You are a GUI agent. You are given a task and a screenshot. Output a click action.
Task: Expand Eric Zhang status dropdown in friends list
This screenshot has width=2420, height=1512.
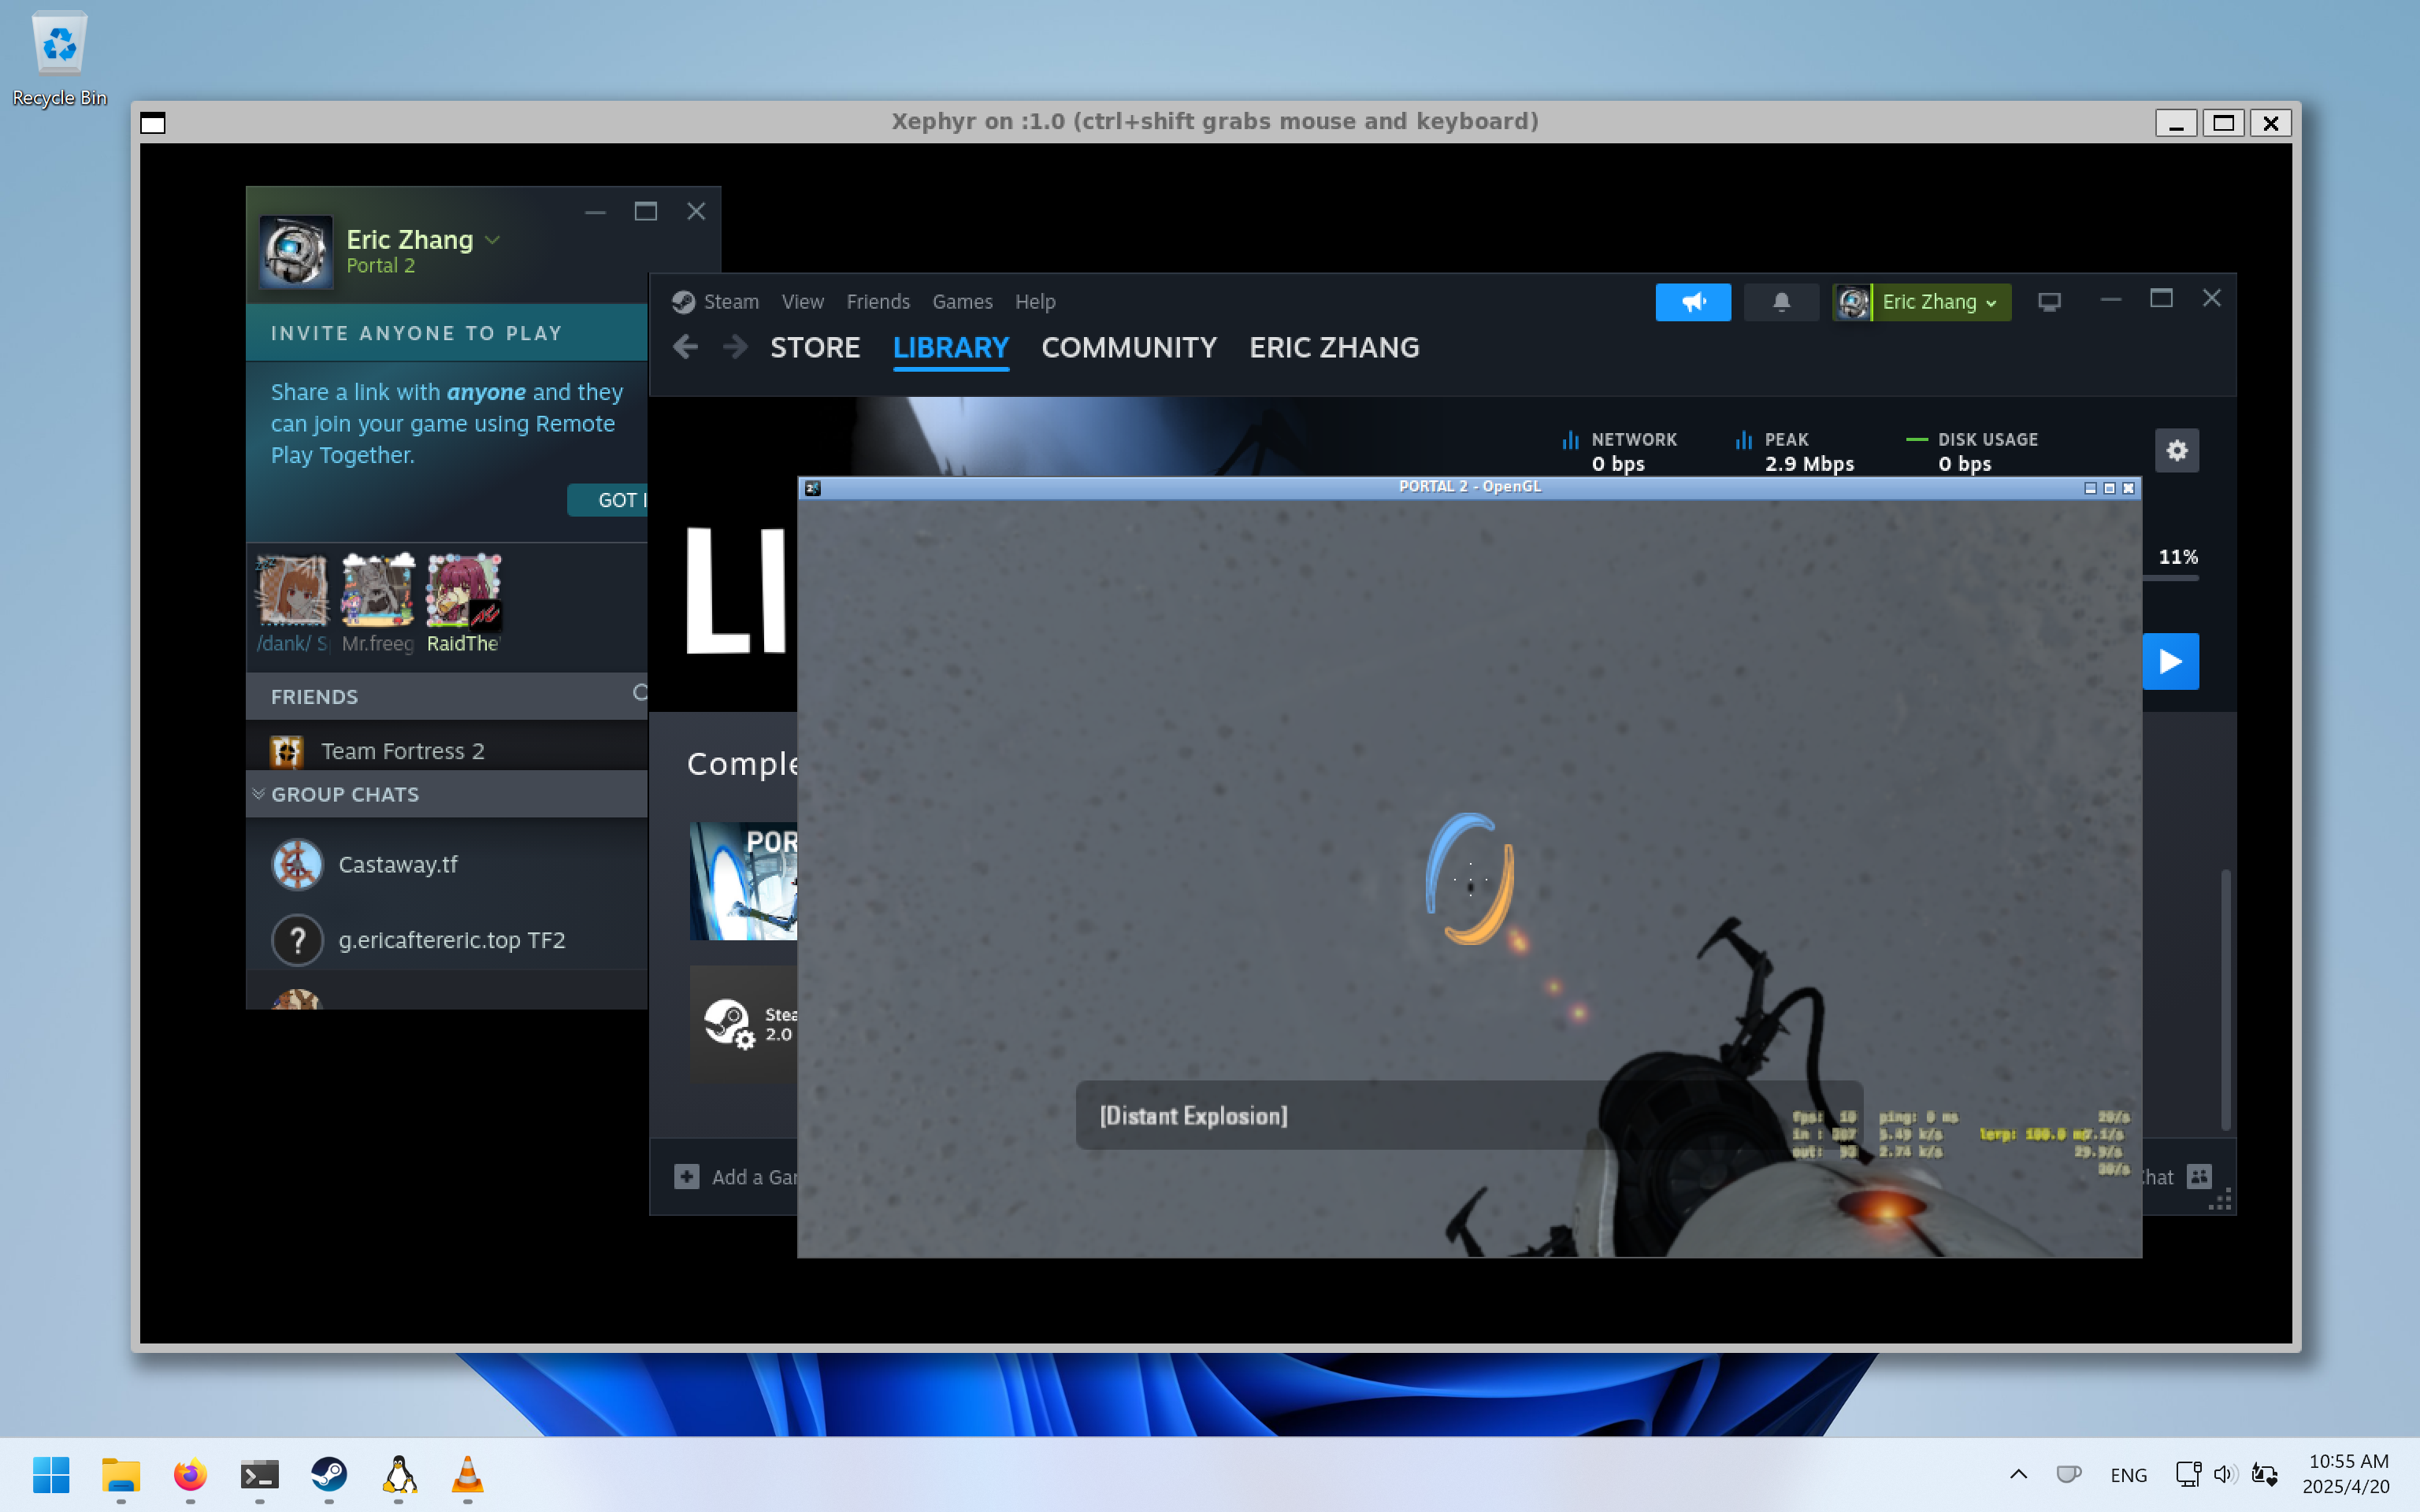point(492,240)
